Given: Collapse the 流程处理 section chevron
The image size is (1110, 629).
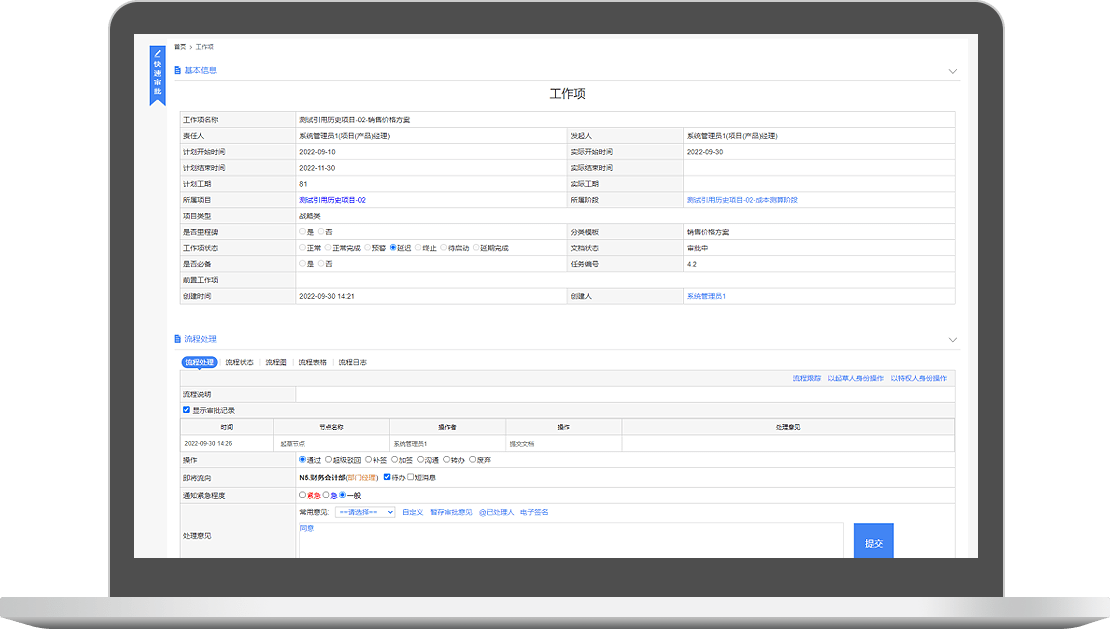Looking at the screenshot, I should pos(952,340).
